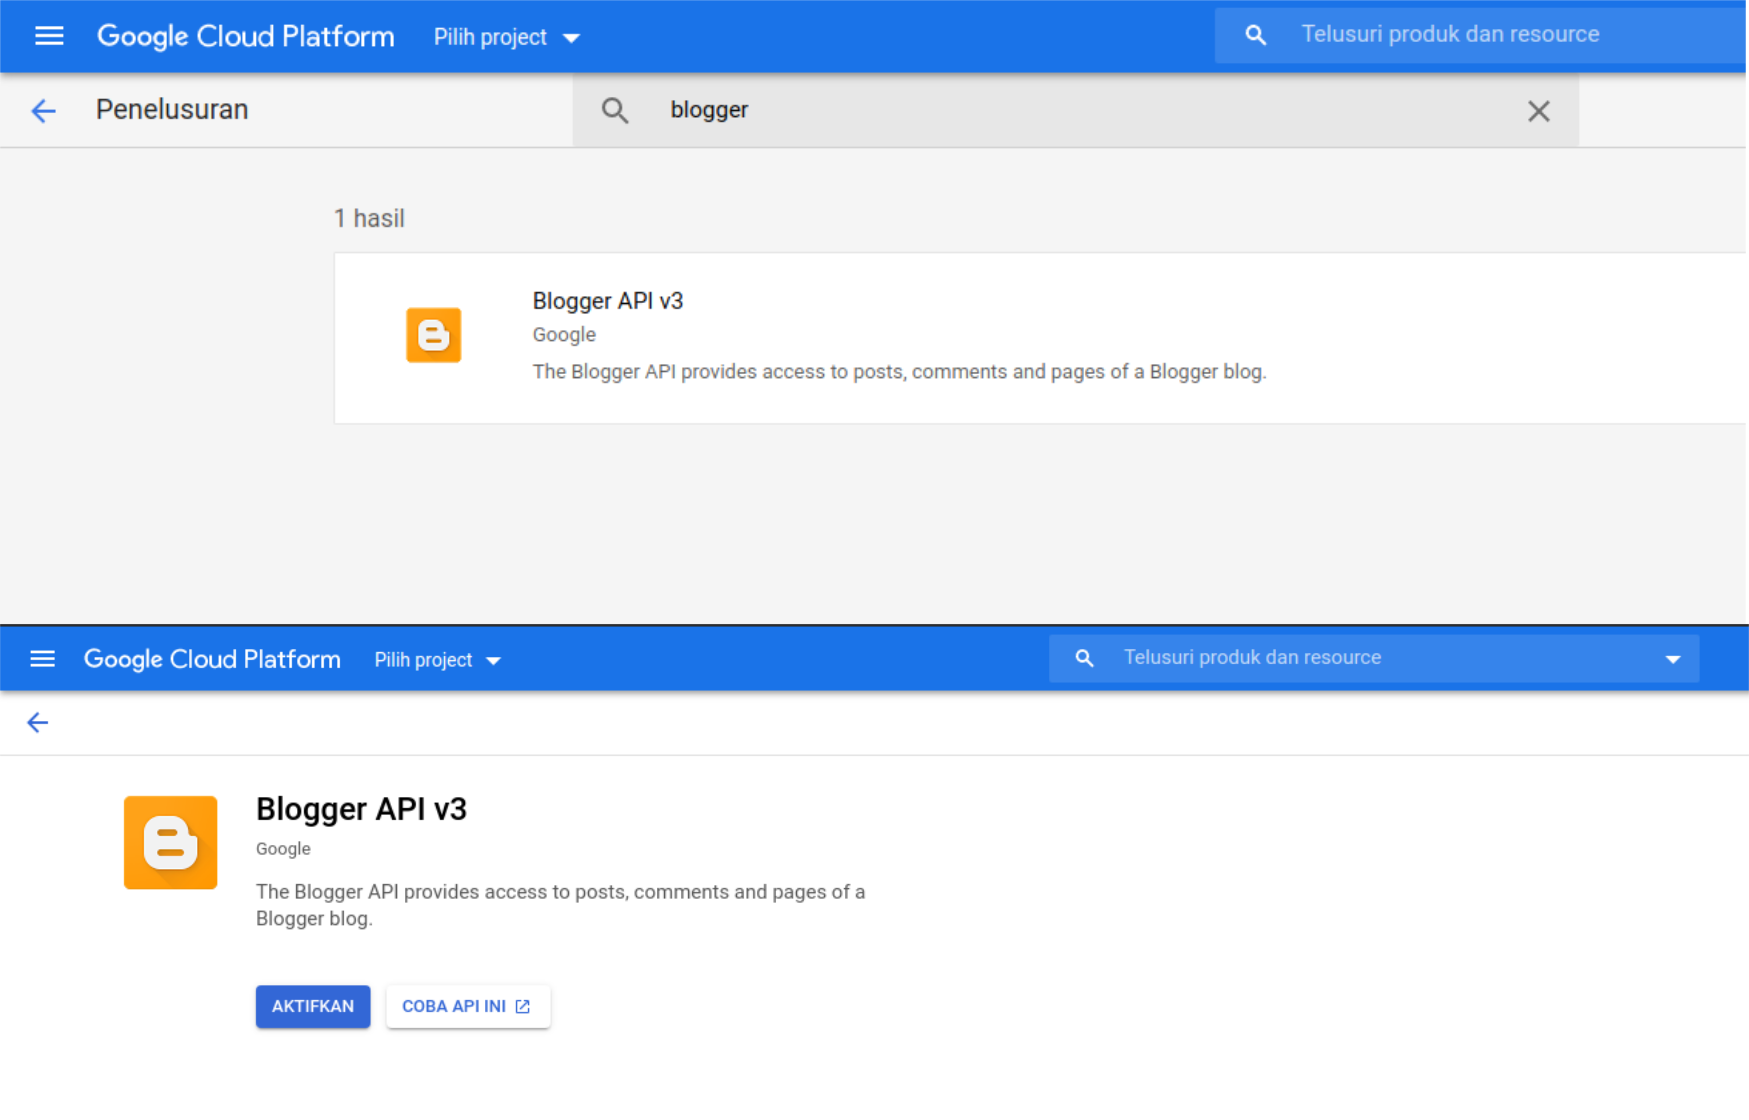Click the back arrow beside Penelusuran

[43, 110]
